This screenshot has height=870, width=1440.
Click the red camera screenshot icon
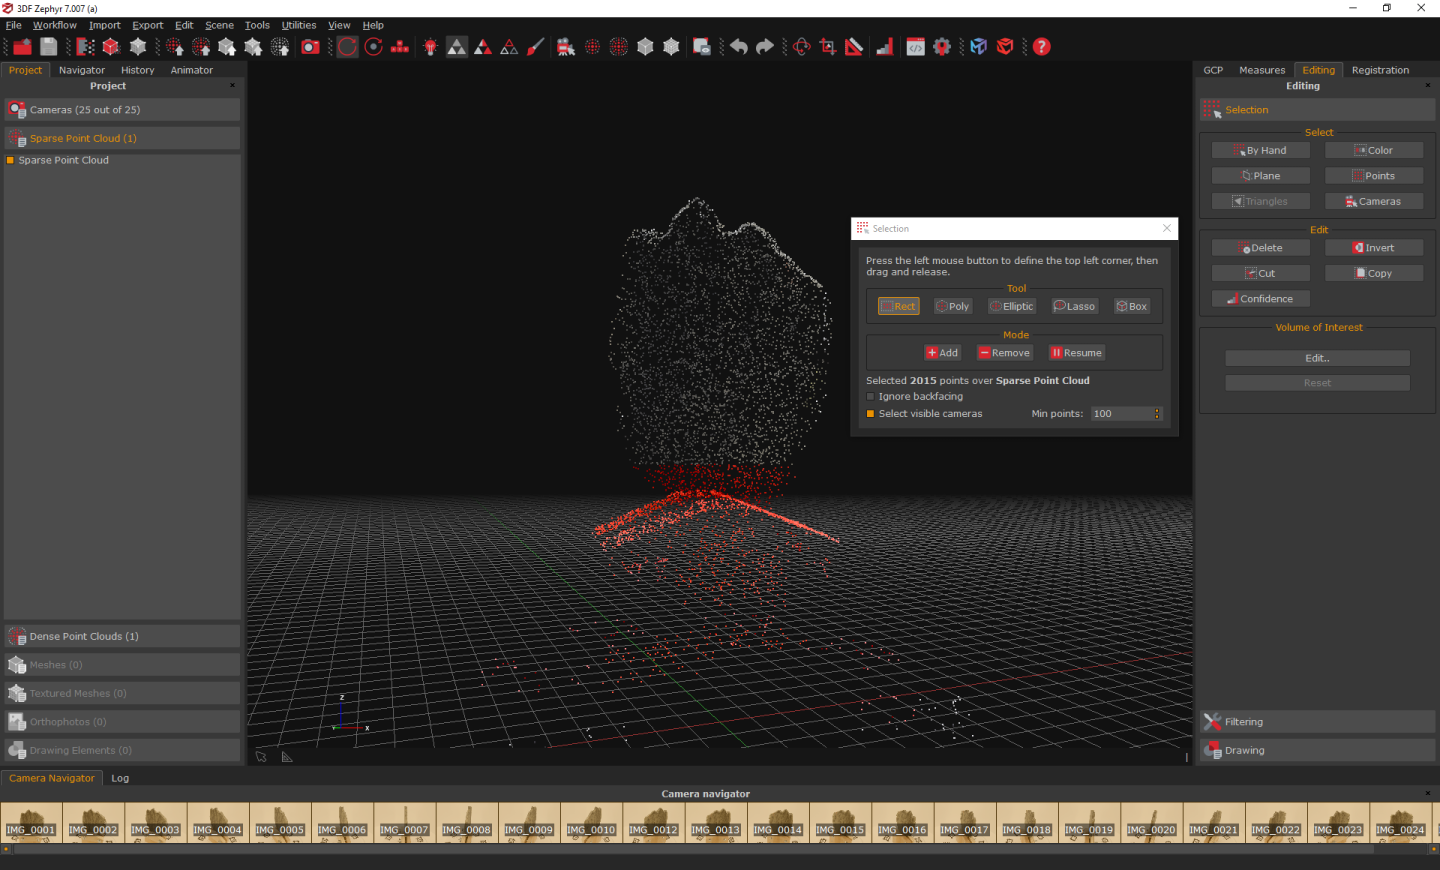click(x=311, y=47)
